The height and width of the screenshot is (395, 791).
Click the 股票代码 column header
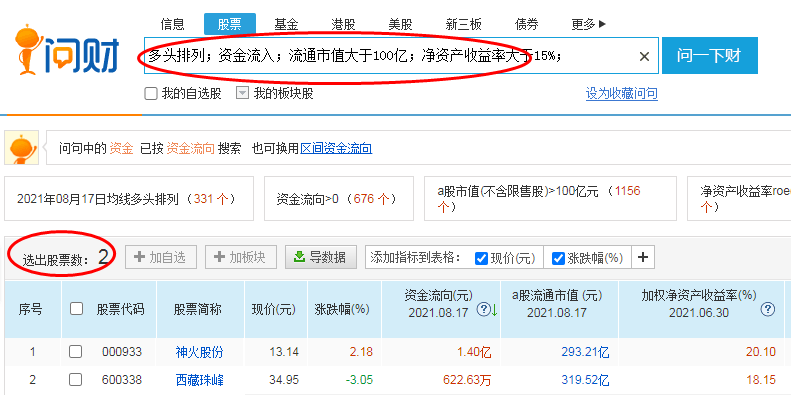point(120,309)
